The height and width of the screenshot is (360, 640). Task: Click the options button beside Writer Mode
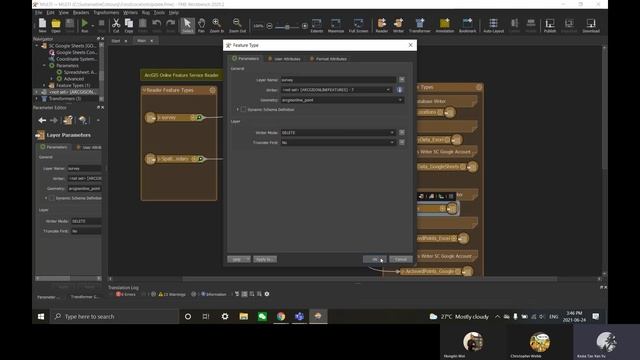402,132
